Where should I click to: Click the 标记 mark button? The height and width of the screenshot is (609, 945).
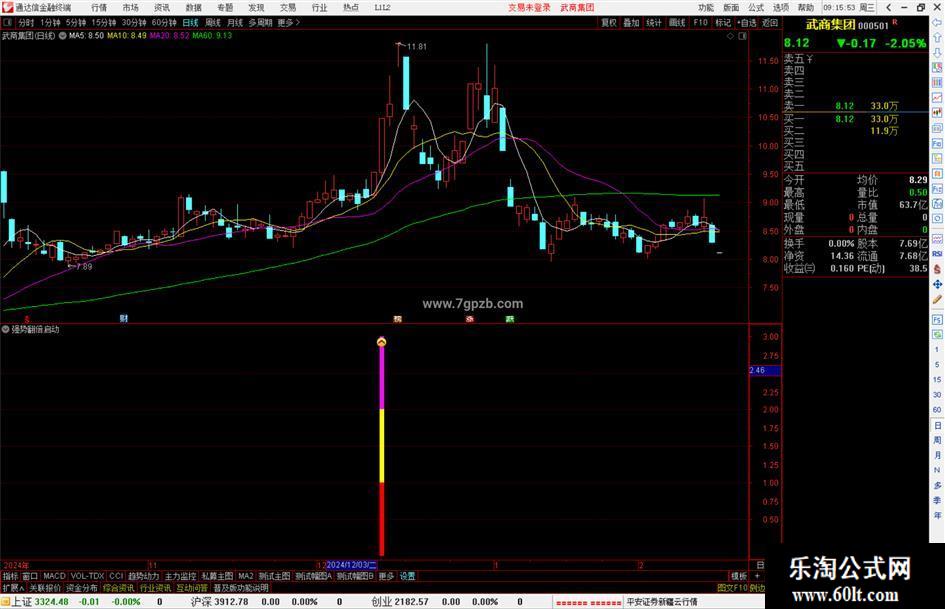723,22
